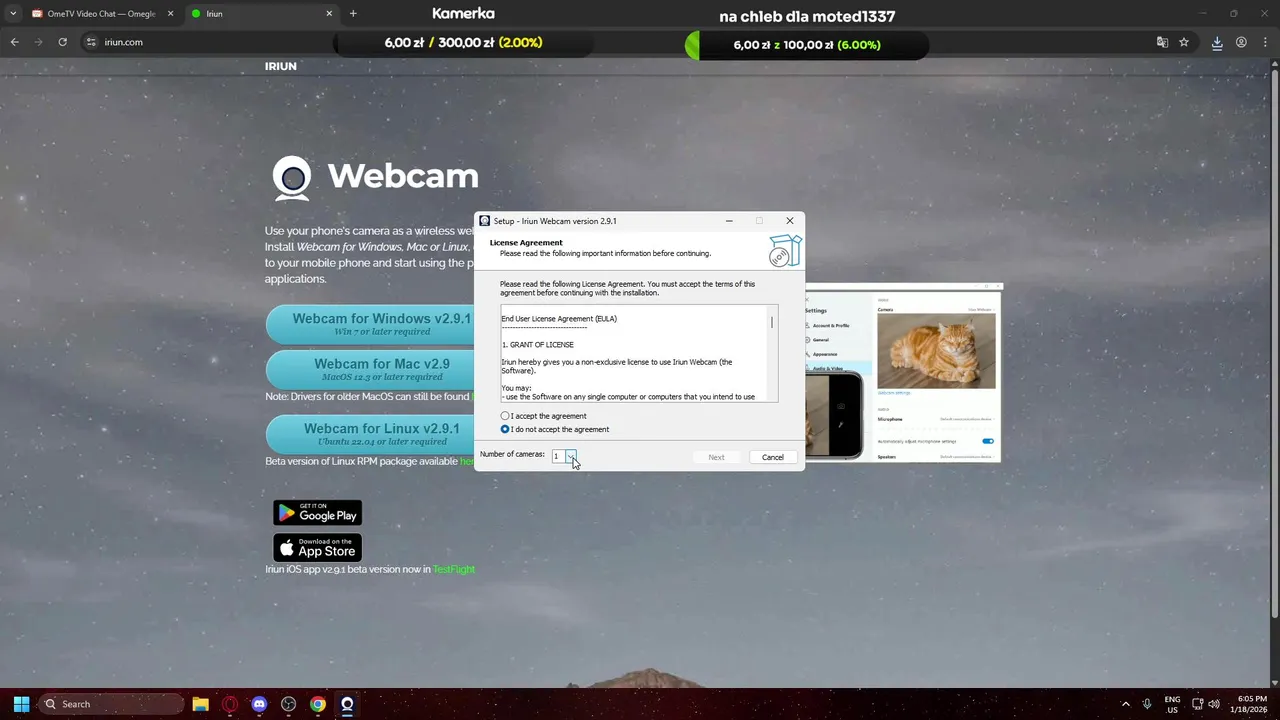1280x720 pixels.
Task: Open the browser profile icon
Action: pyautogui.click(x=1241, y=42)
